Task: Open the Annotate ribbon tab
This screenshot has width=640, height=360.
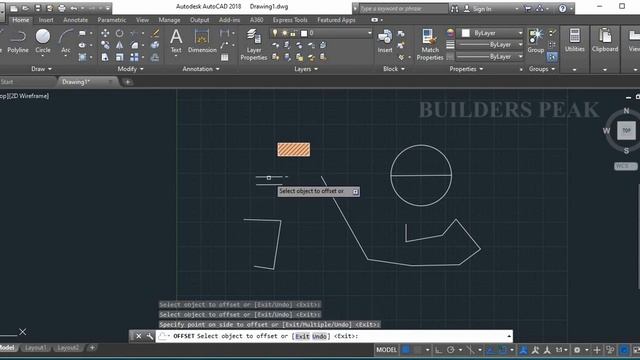Action: point(75,20)
